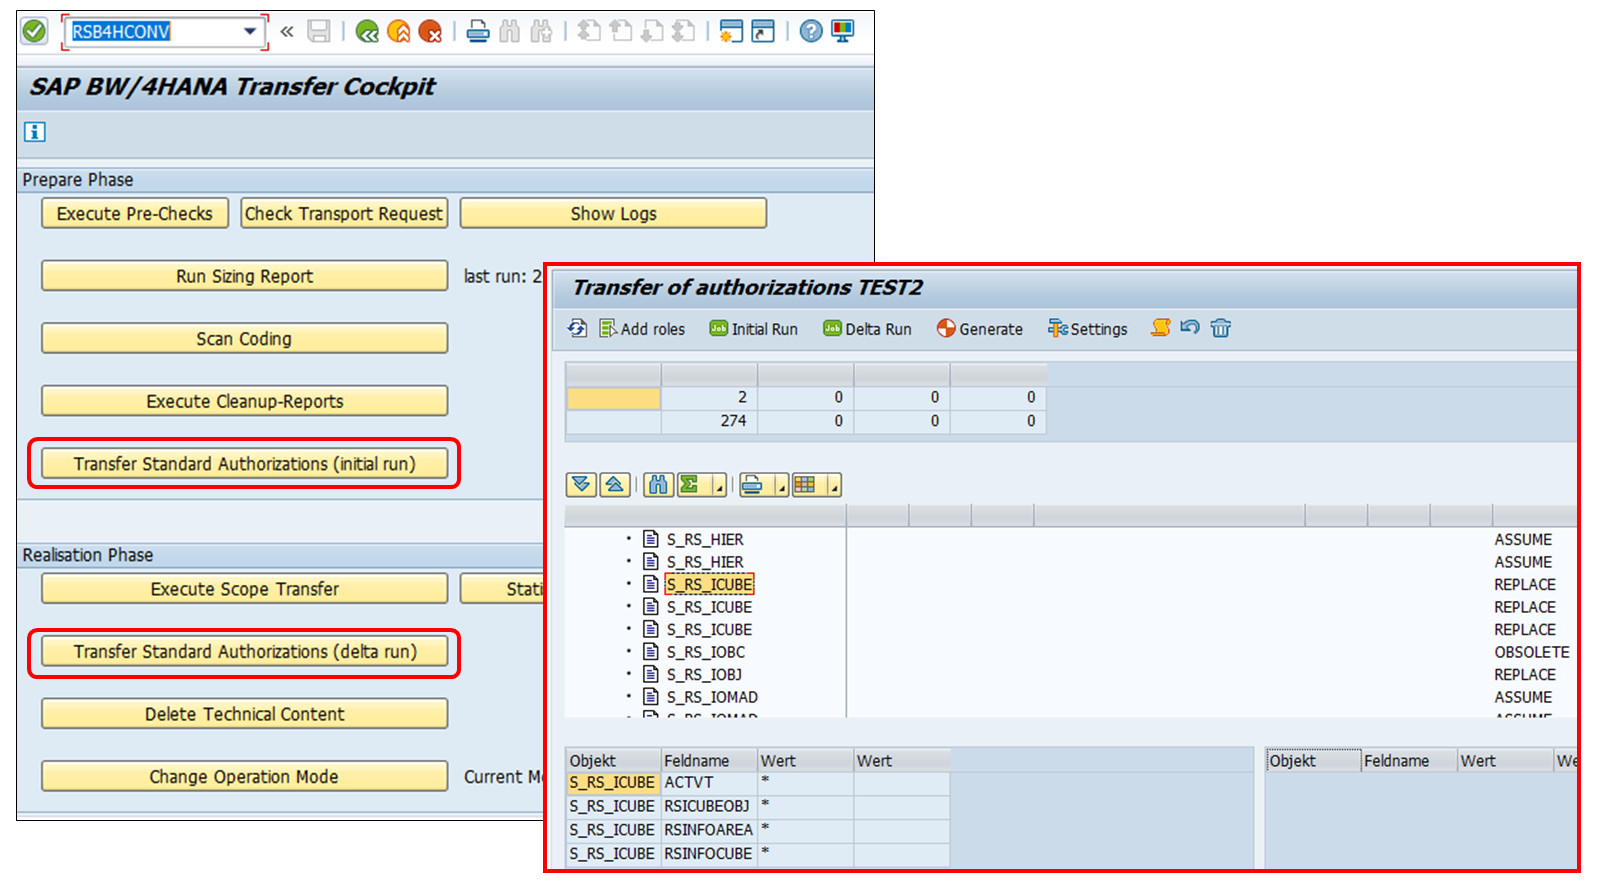This screenshot has height=883, width=1600.
Task: Click the Print icon in top toolbar
Action: pos(478,31)
